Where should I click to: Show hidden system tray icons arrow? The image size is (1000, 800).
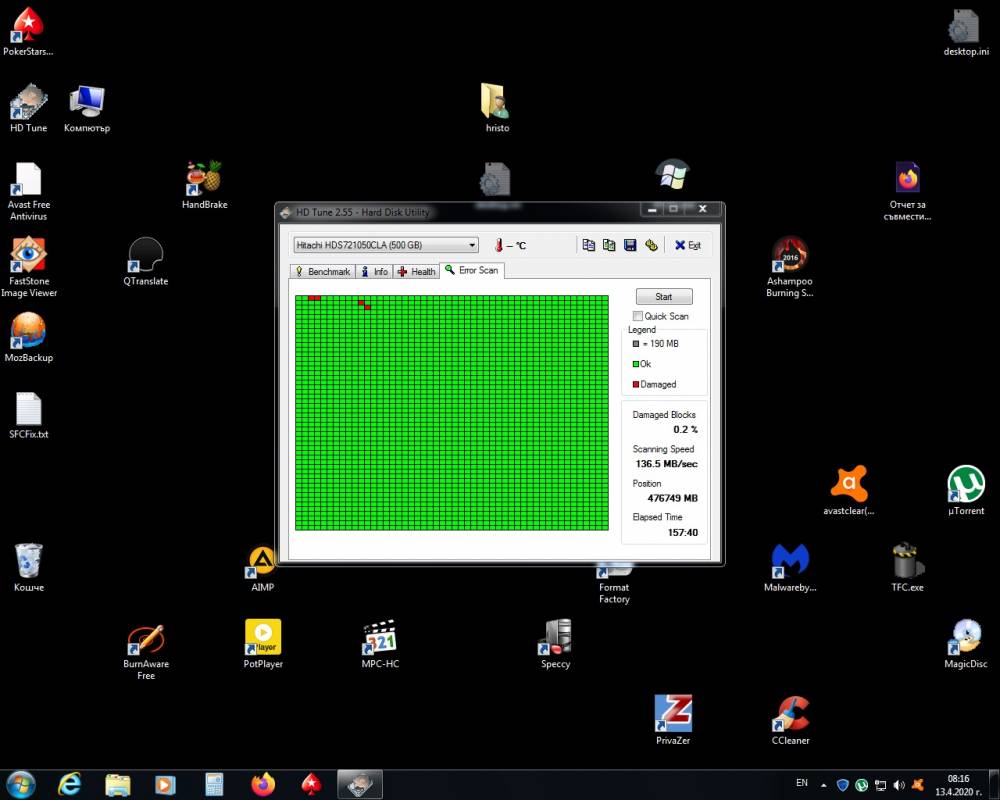(x=824, y=785)
